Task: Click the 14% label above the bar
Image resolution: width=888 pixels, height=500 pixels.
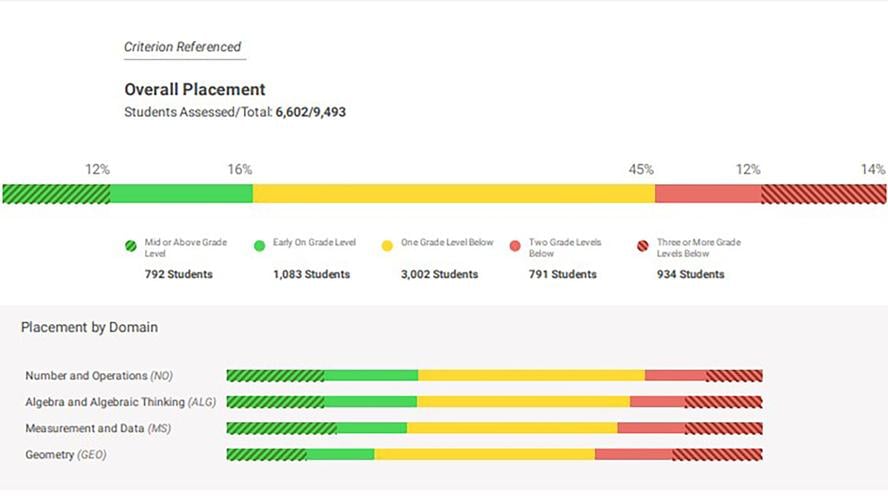Action: [x=873, y=169]
